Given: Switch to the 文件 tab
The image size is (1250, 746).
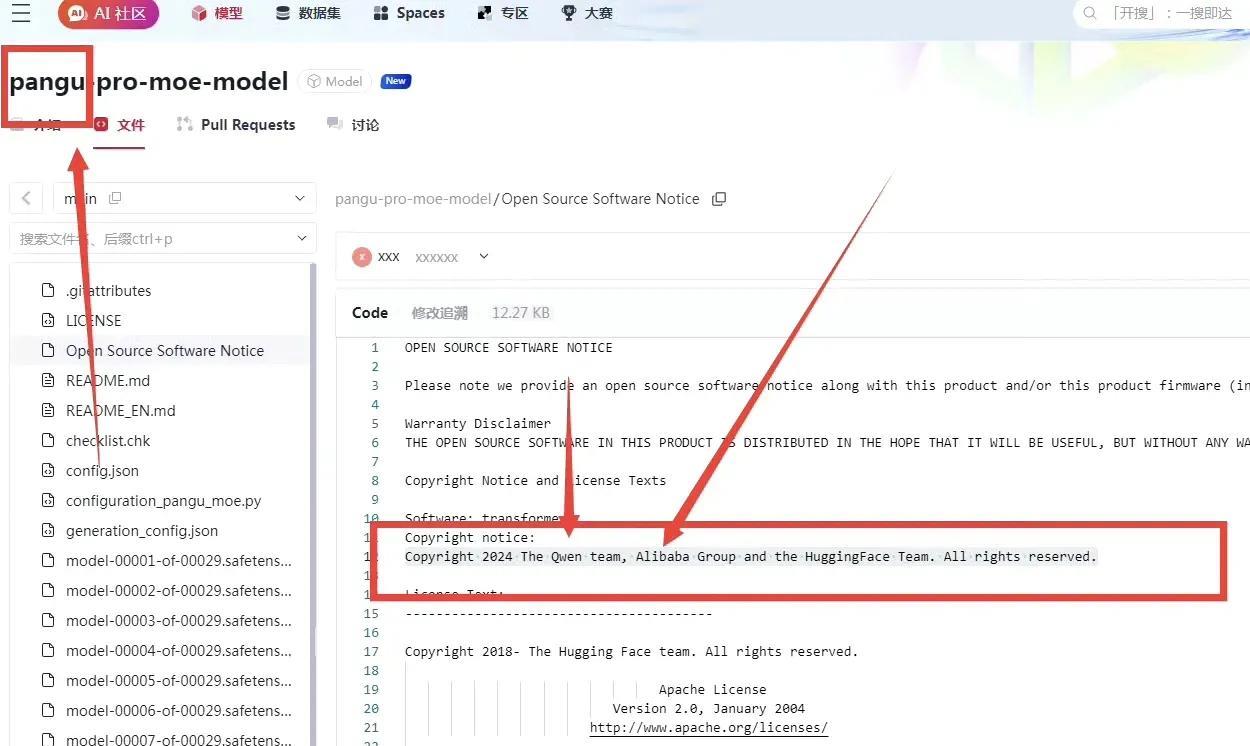Looking at the screenshot, I should [120, 125].
